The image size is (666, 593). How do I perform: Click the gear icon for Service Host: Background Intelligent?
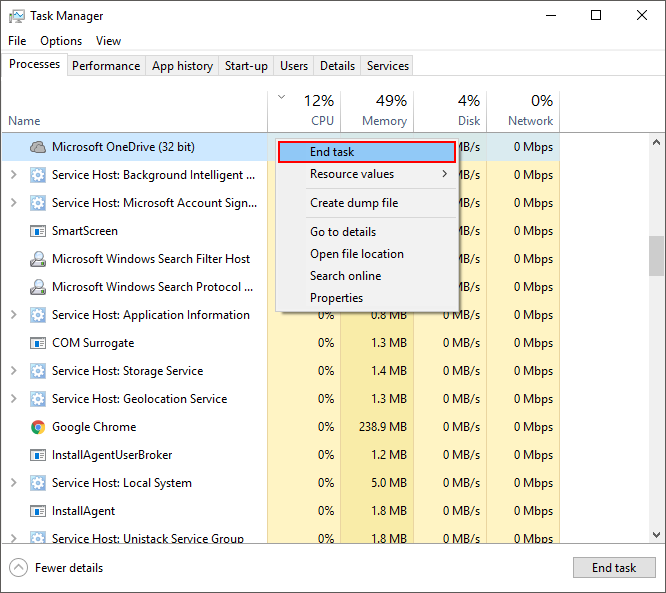pyautogui.click(x=38, y=175)
